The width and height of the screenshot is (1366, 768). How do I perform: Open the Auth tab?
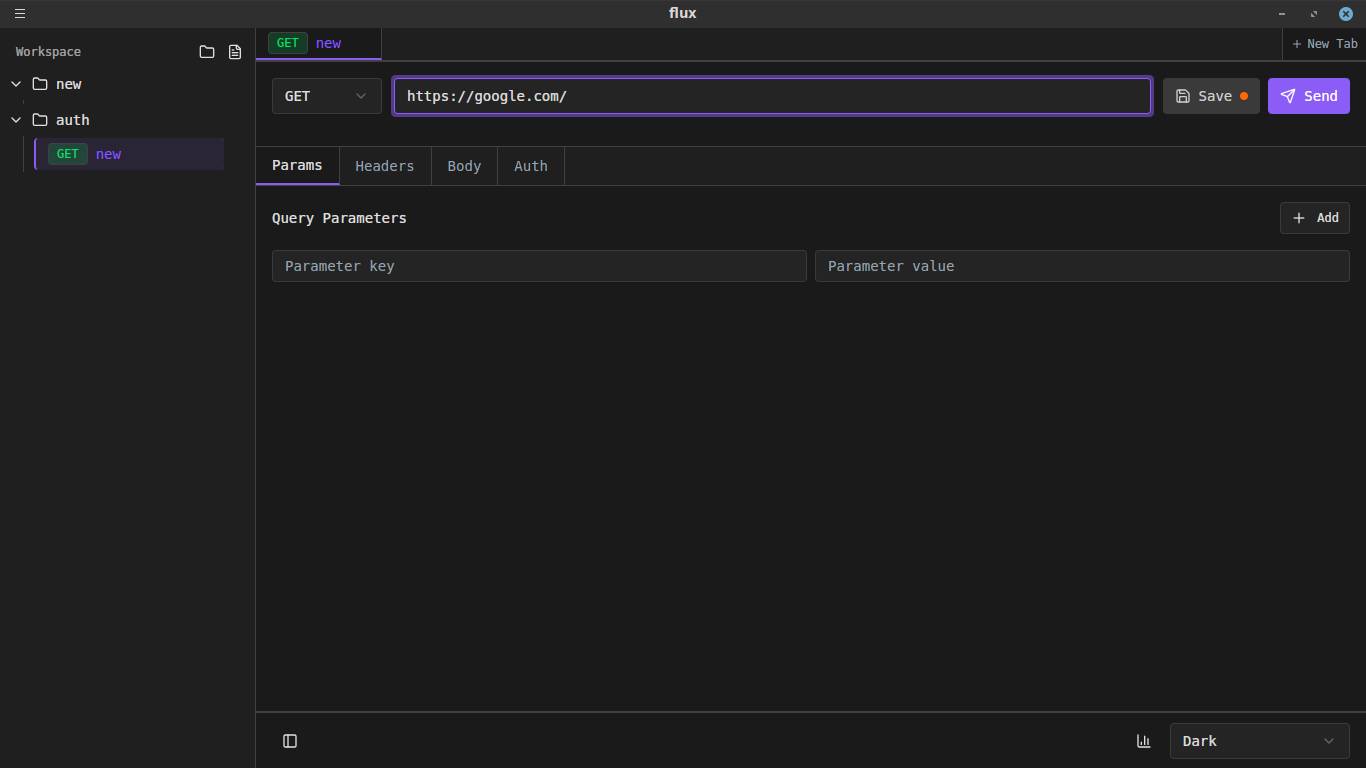tap(530, 166)
